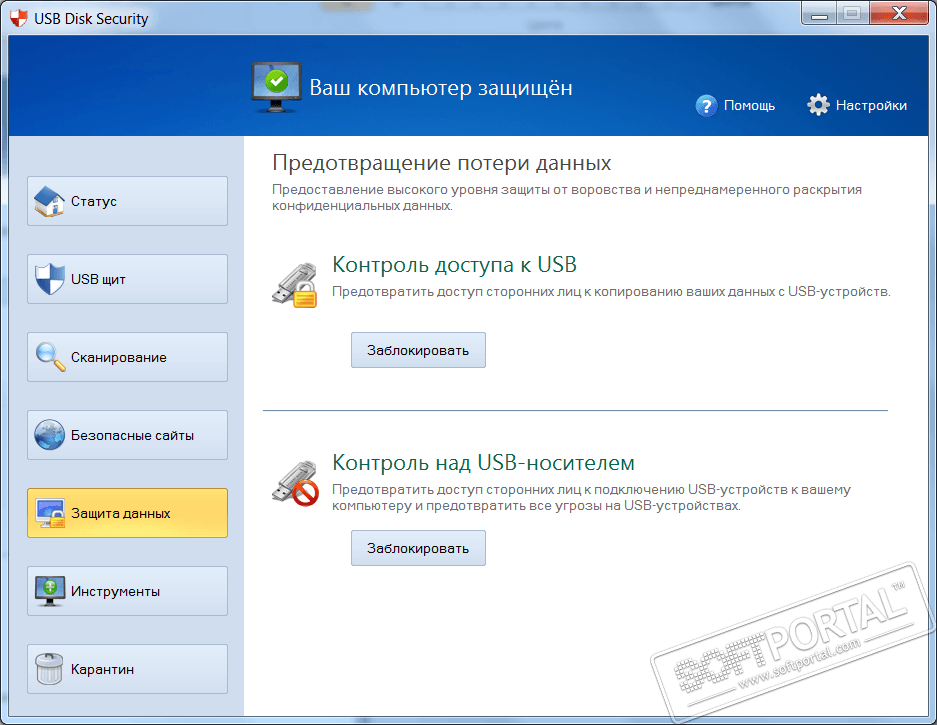
Task: Click the USB drive with padlock icon
Action: (295, 285)
